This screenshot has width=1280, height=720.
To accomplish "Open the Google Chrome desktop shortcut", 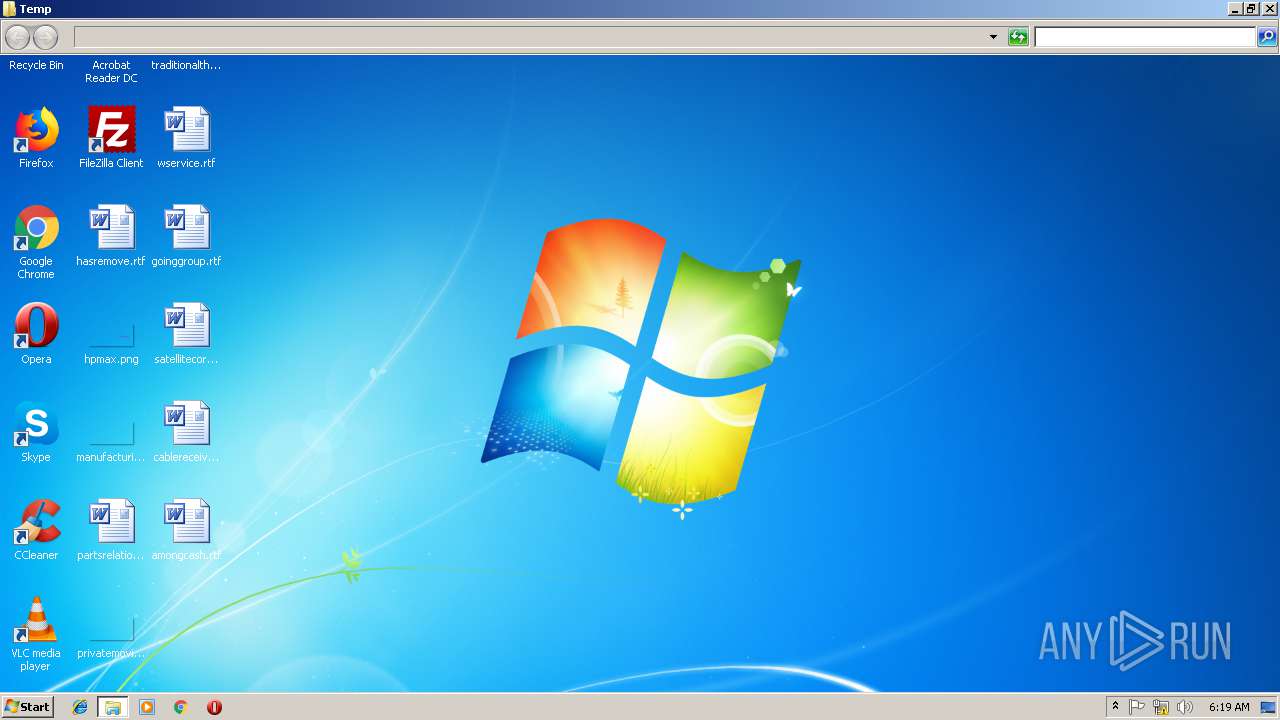I will [x=36, y=228].
